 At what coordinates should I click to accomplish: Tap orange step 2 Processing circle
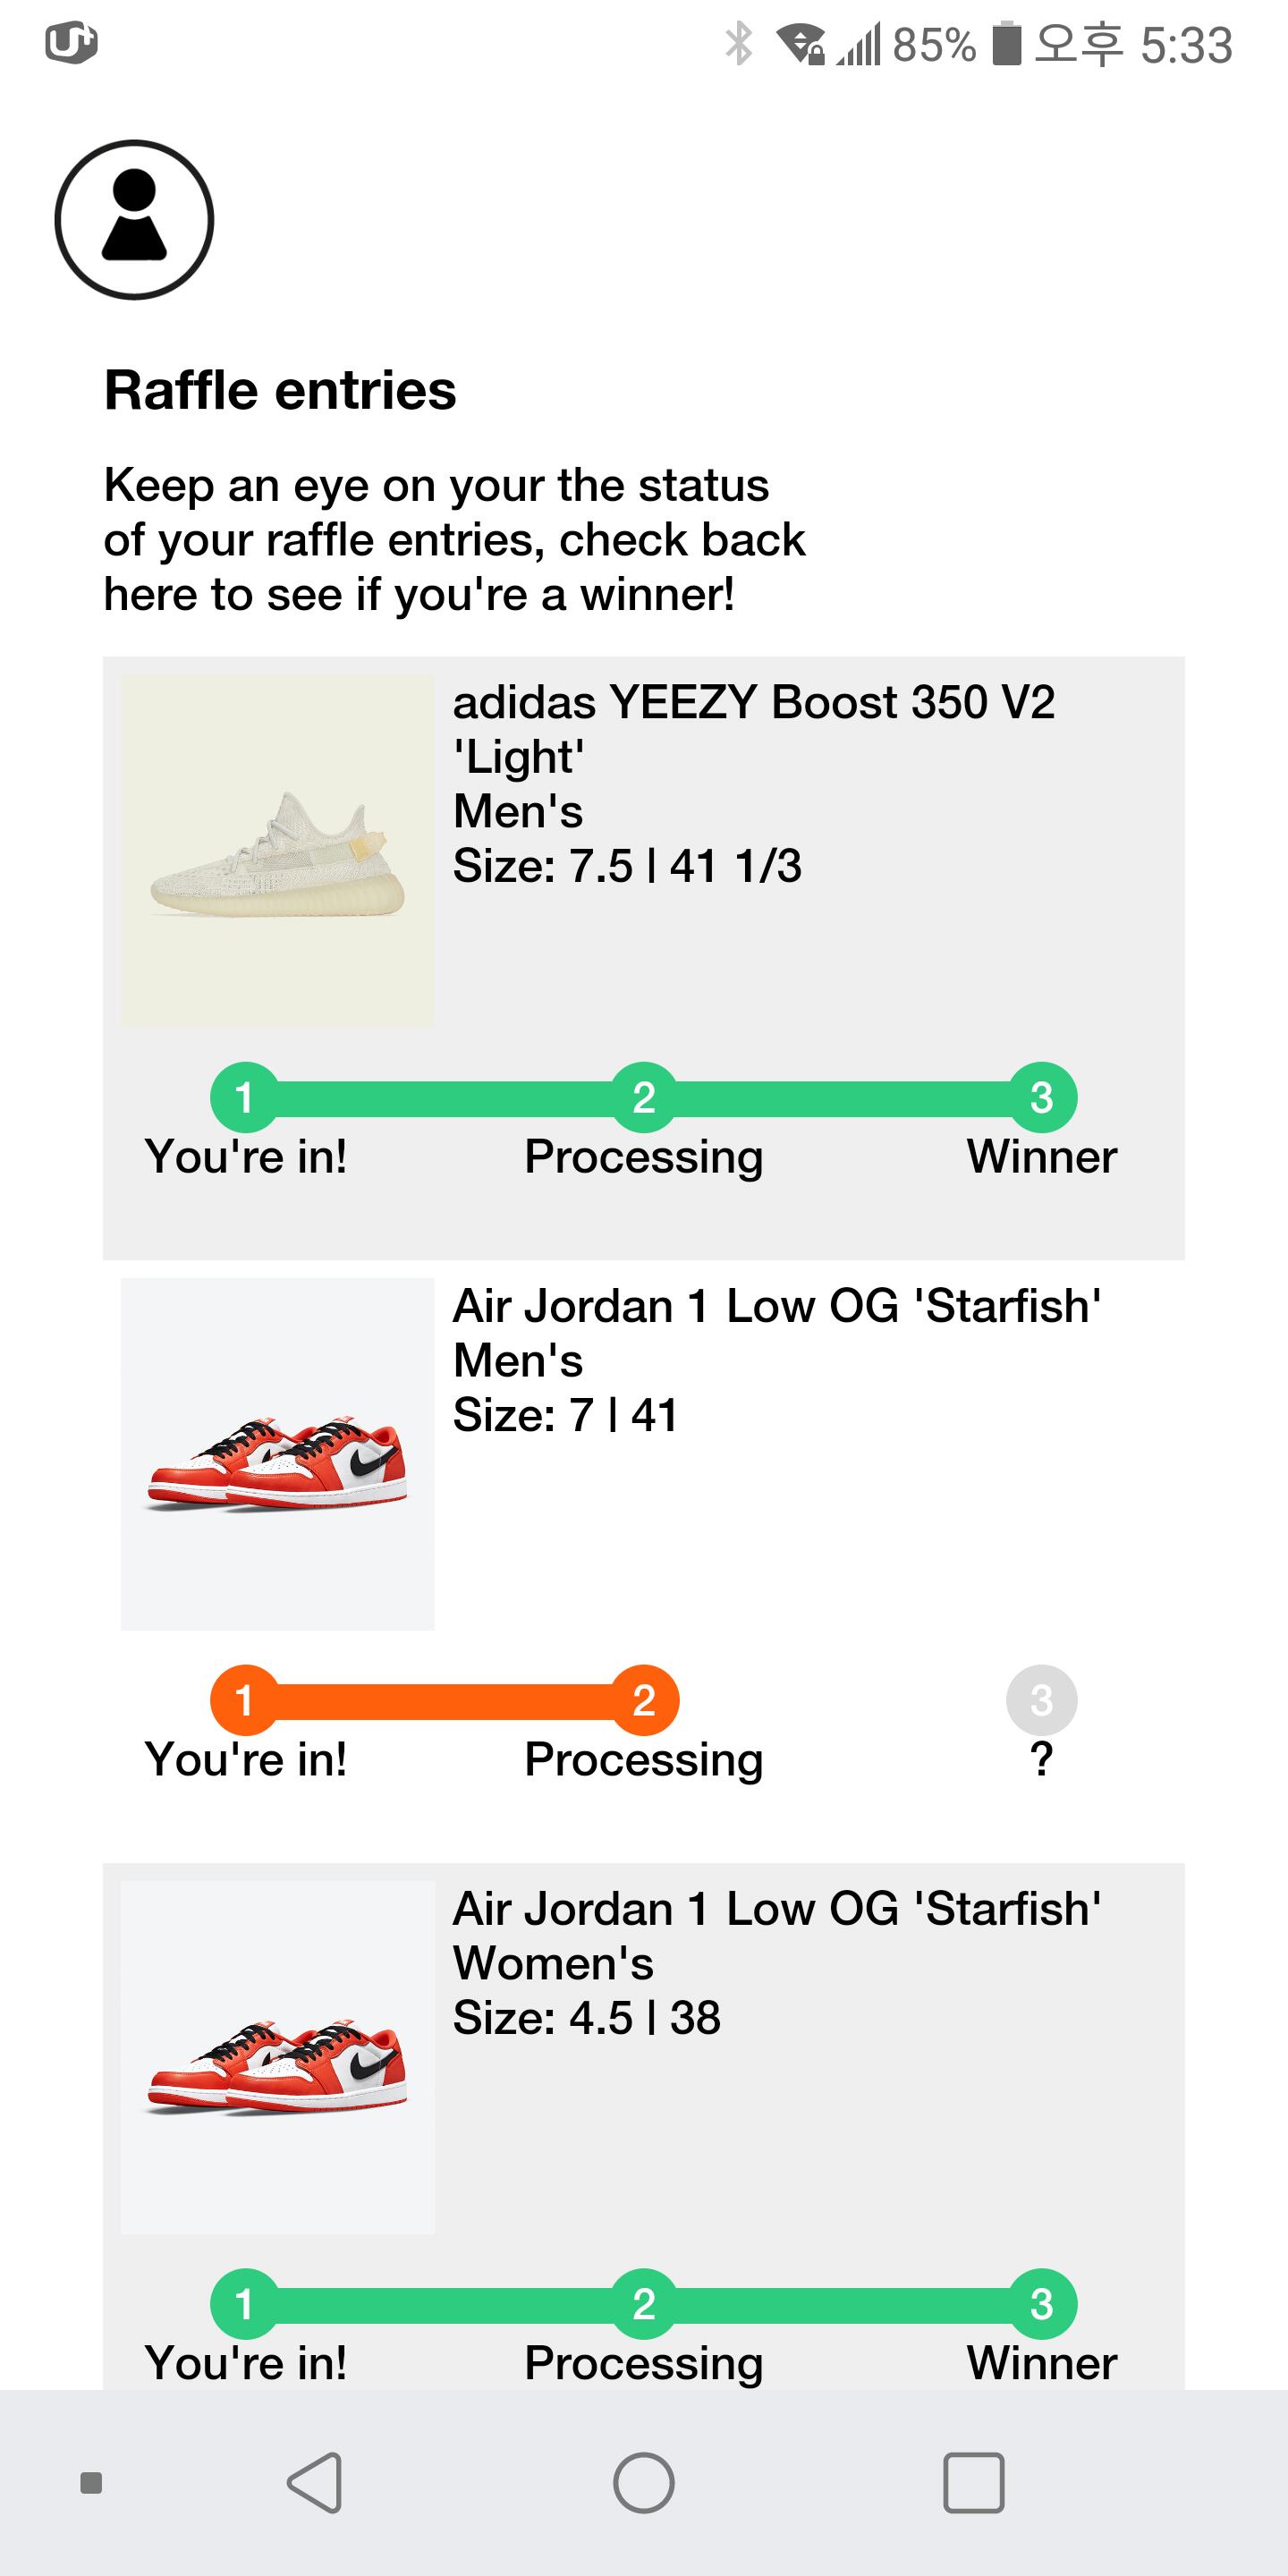click(x=644, y=1700)
